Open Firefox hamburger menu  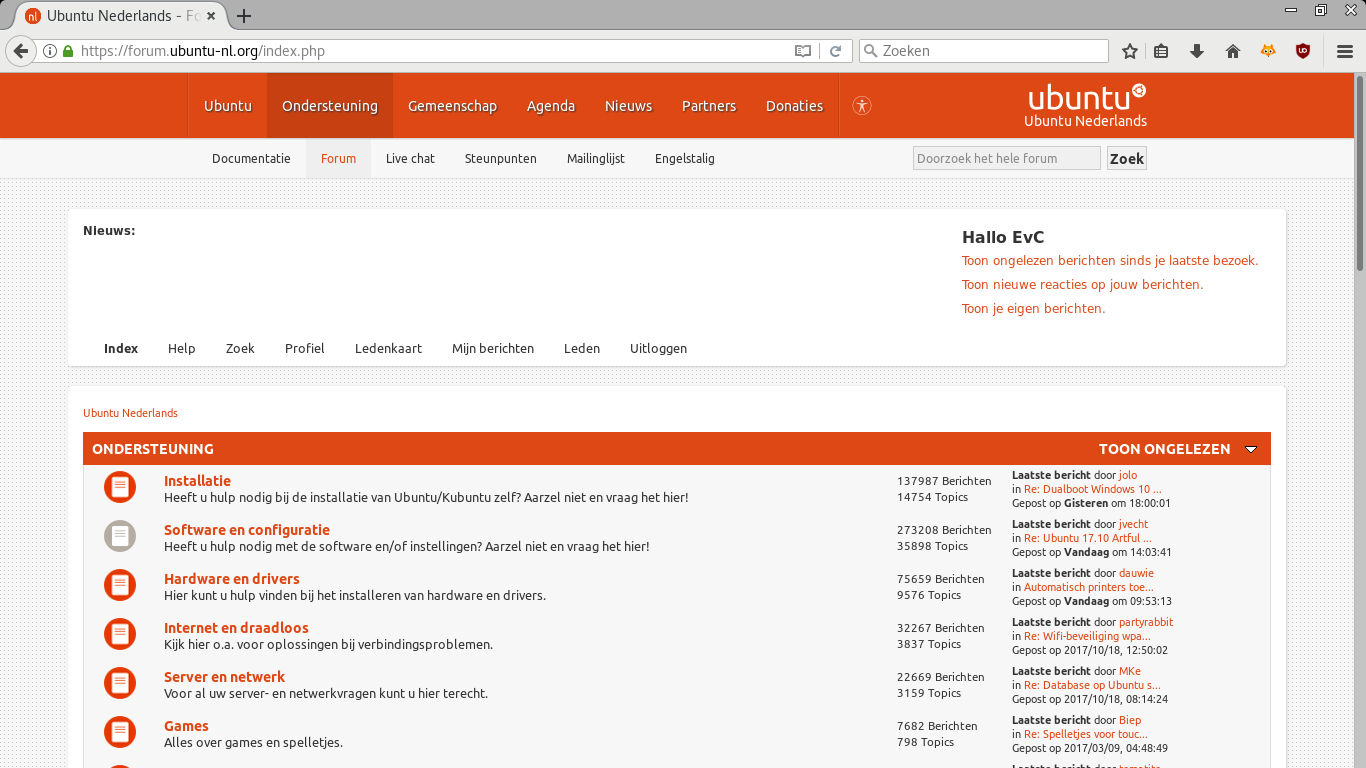[1345, 51]
